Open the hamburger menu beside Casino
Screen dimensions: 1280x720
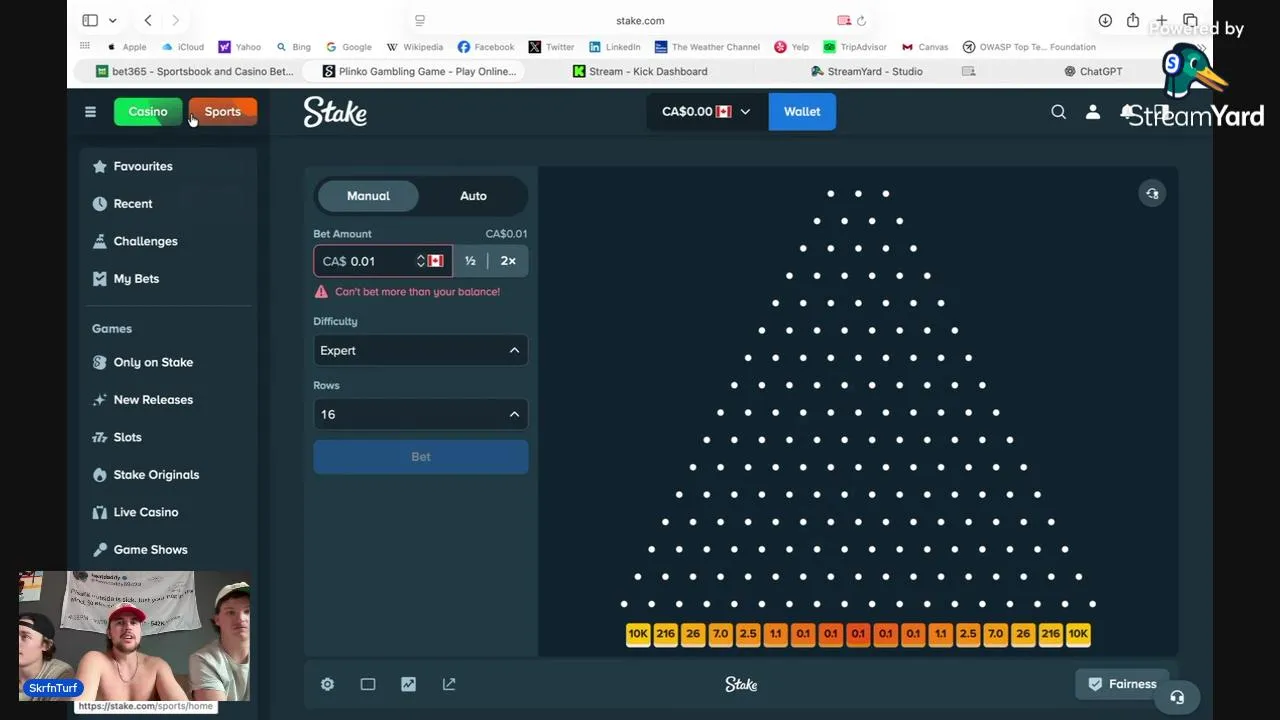coord(90,112)
